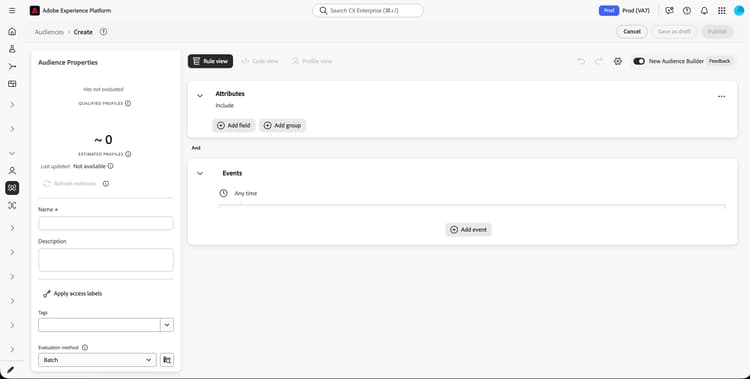
Task: Select the highlighted Audiences sidebar icon
Action: (x=12, y=188)
